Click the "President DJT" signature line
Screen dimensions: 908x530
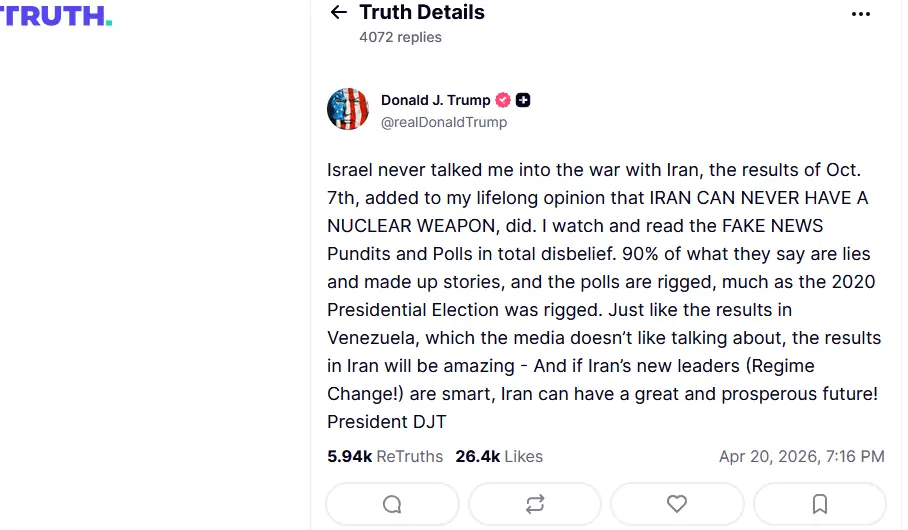pyautogui.click(x=386, y=422)
